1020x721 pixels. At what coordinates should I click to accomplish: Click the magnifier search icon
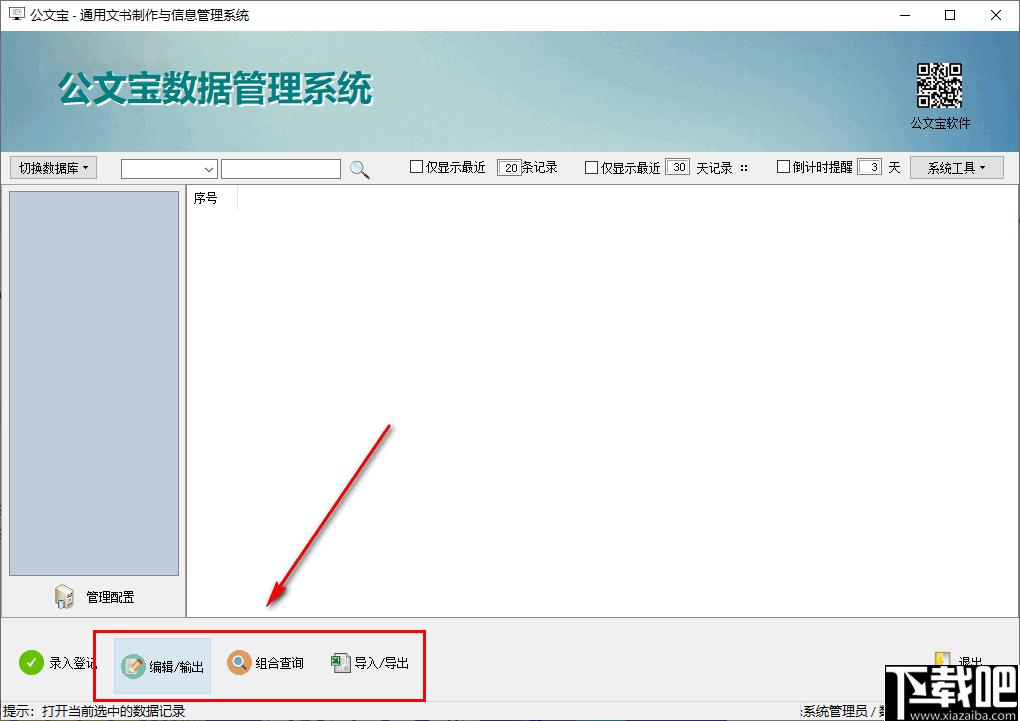[360, 169]
